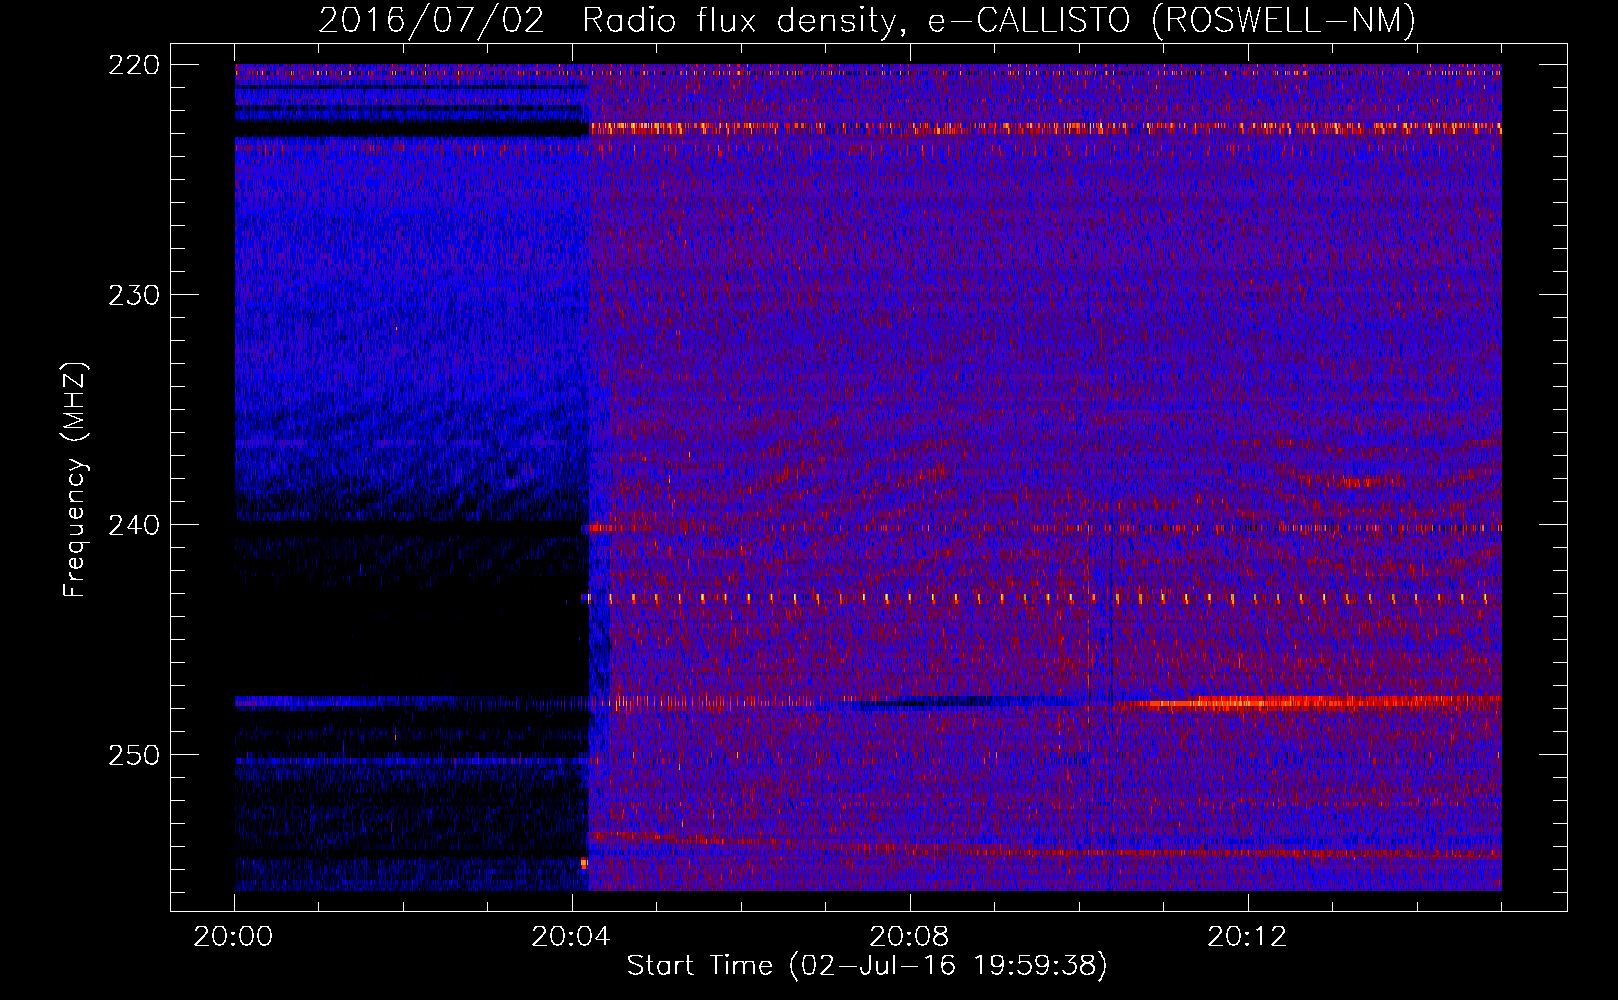Select the y-axis label 'Frequency (MHZ)'

76,480
